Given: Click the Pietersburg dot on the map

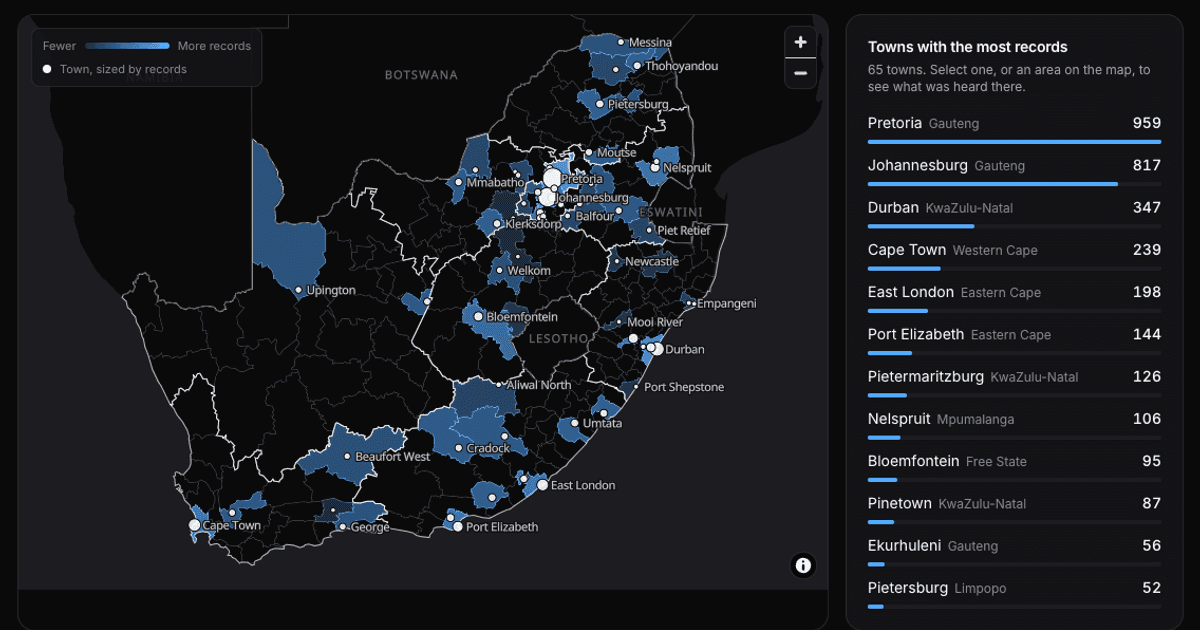Looking at the screenshot, I should point(600,104).
